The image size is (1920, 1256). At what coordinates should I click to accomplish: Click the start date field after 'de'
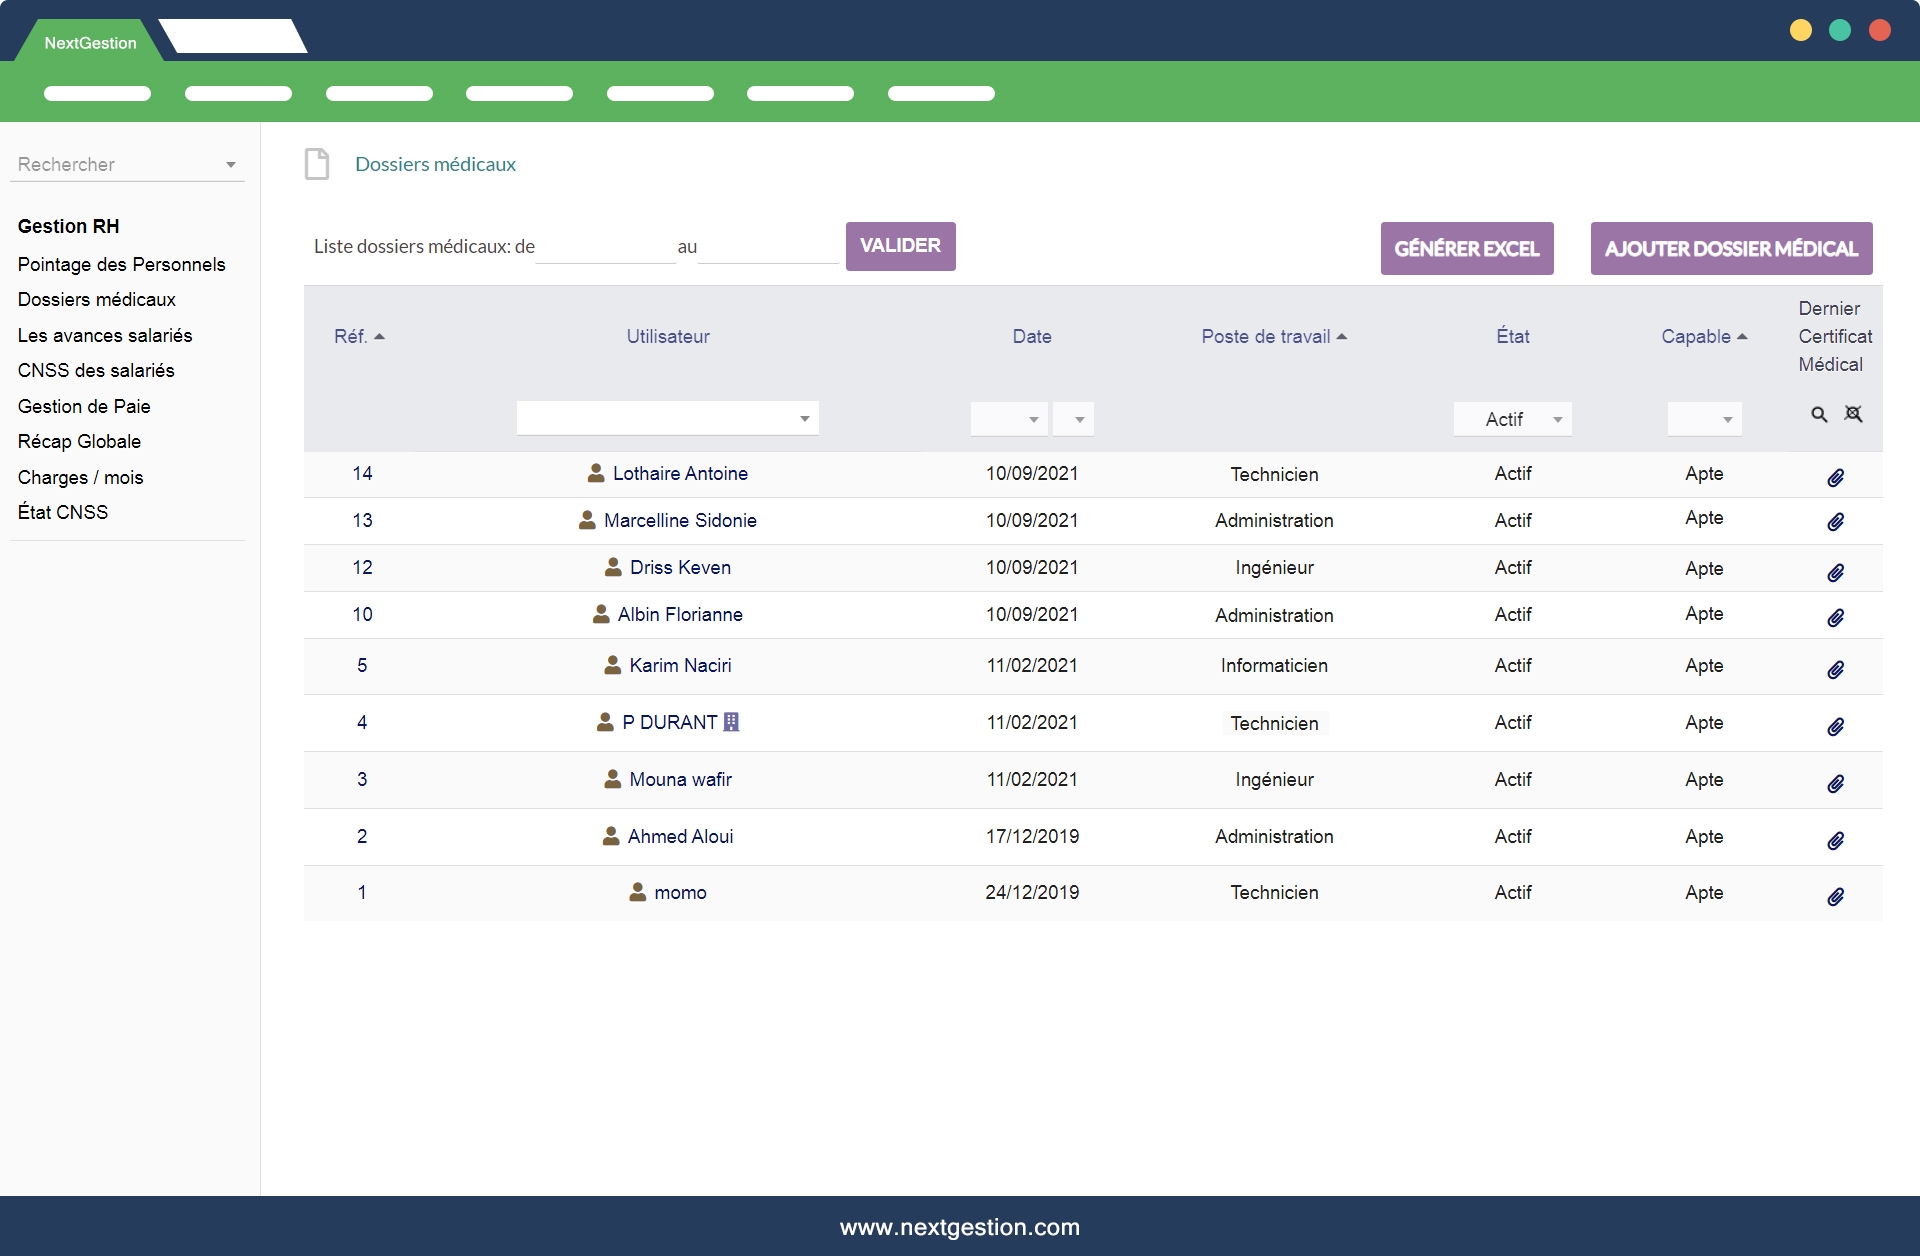pyautogui.click(x=605, y=247)
